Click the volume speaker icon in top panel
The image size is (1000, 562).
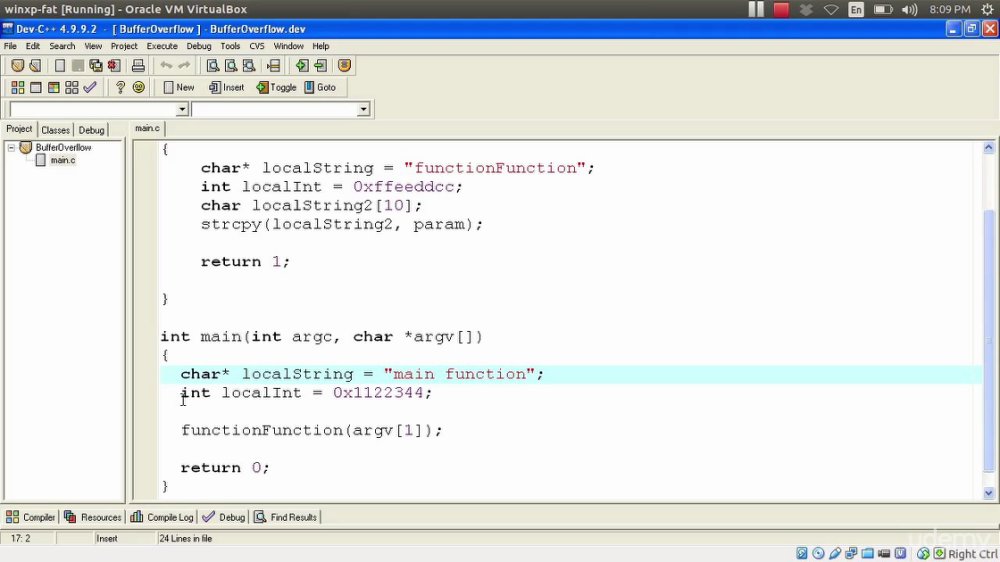910,10
